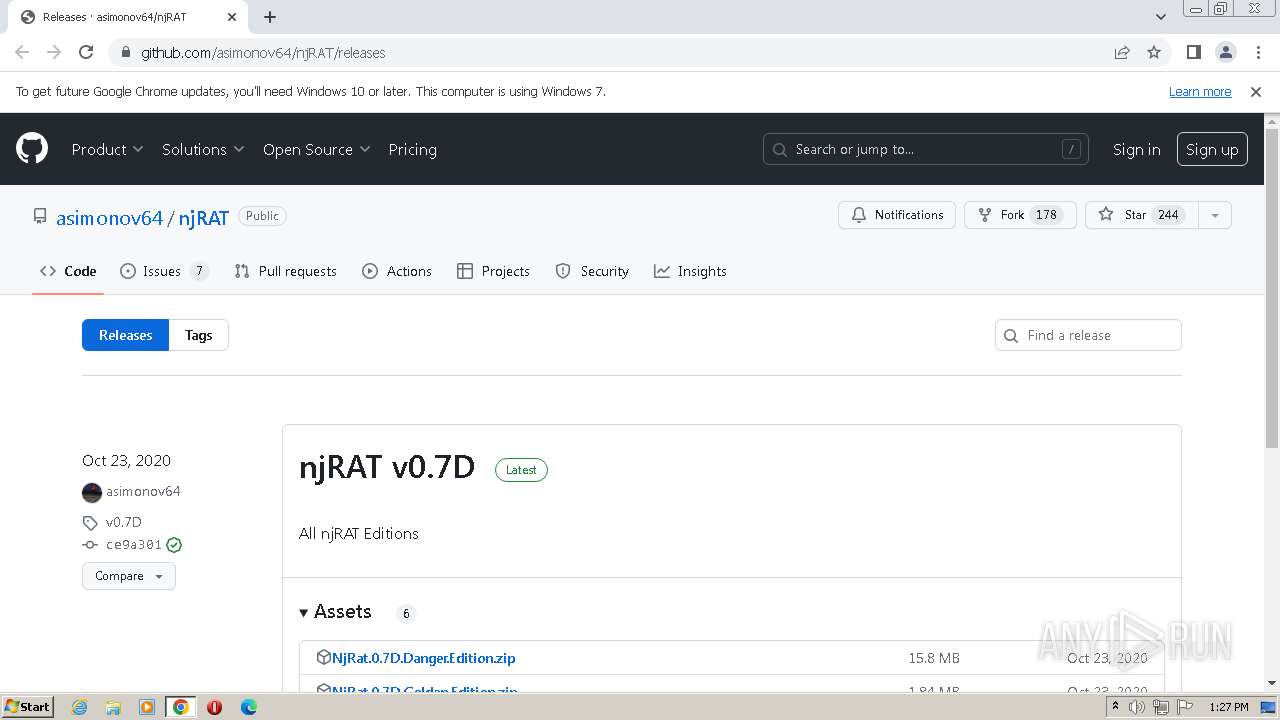Star the njRAT repository
Viewport: 1280px width, 720px height.
(x=1141, y=215)
